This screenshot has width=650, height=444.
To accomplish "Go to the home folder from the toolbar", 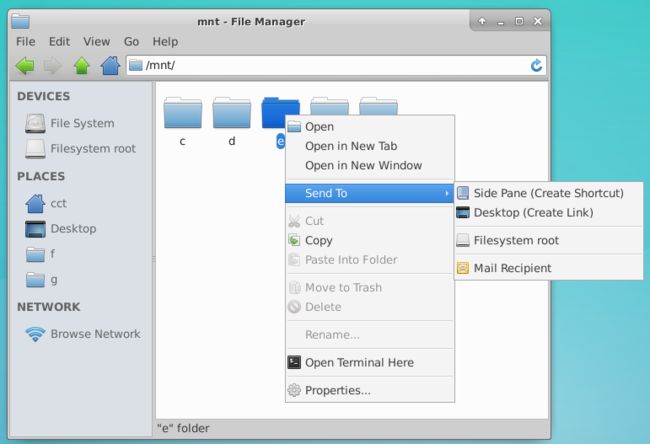I will [x=110, y=66].
